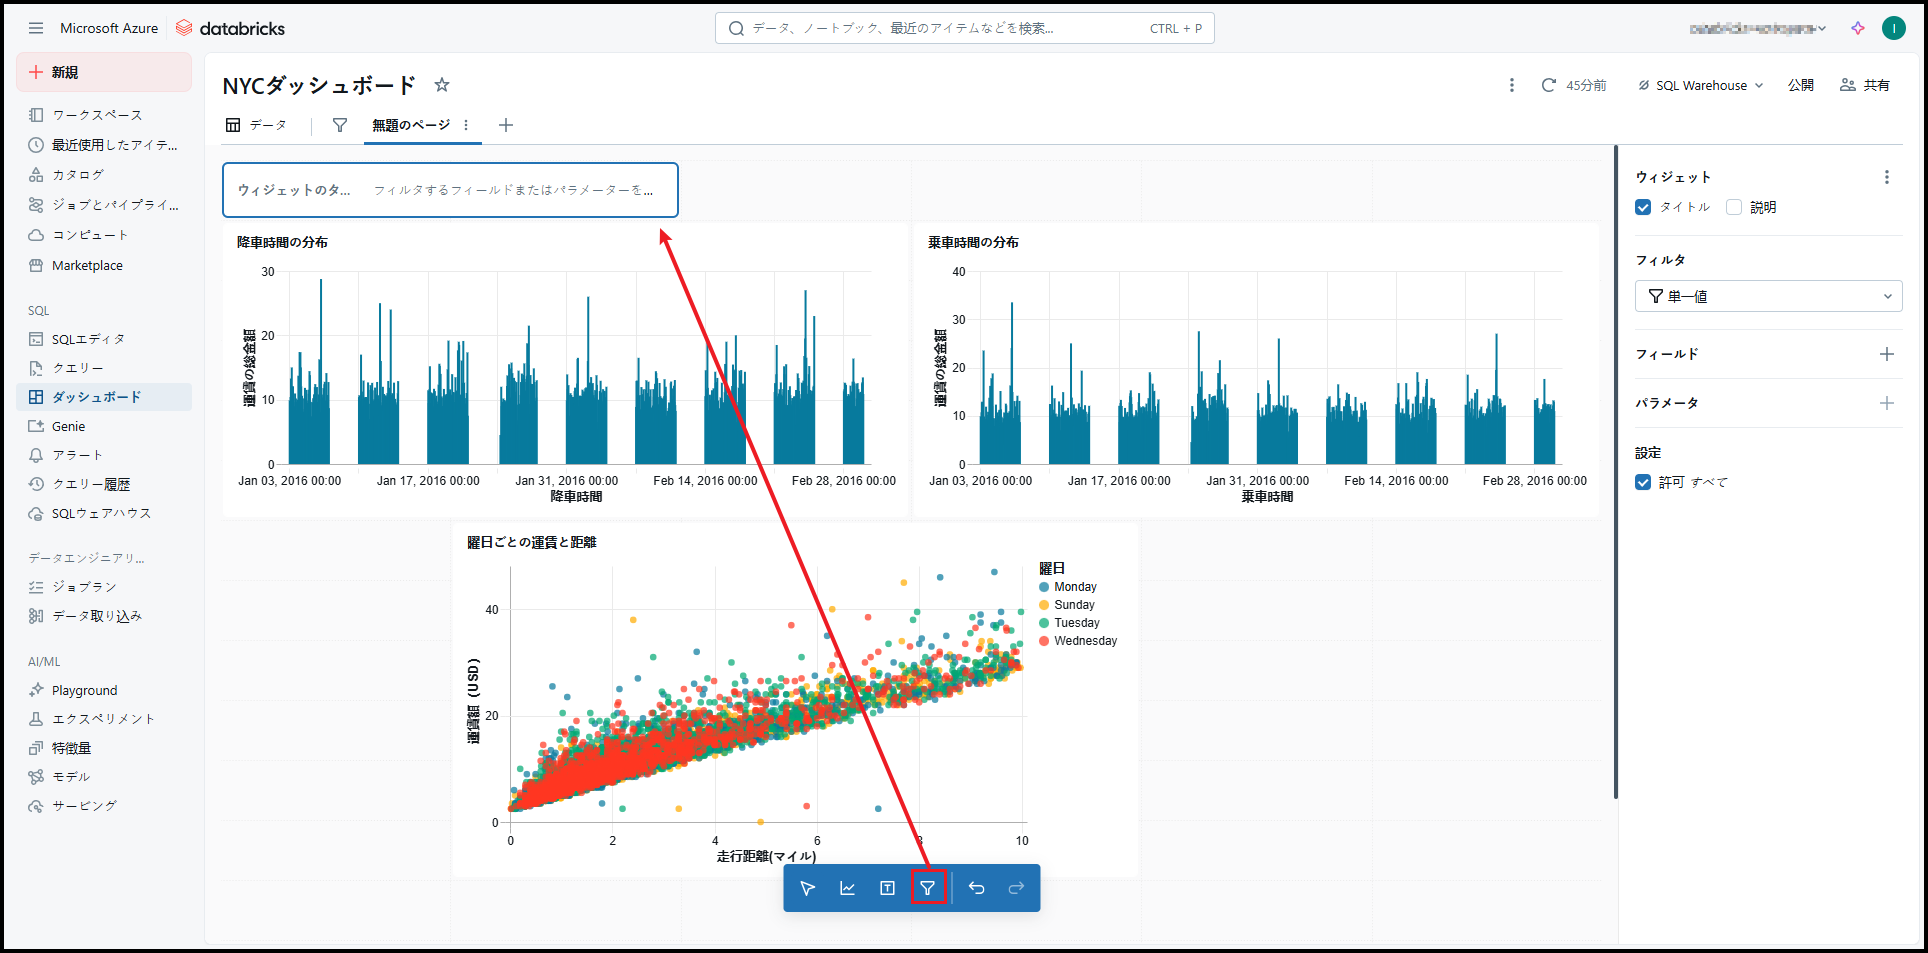Image resolution: width=1928 pixels, height=953 pixels.
Task: Toggle the 許可 すべて checkbox
Action: [1643, 482]
